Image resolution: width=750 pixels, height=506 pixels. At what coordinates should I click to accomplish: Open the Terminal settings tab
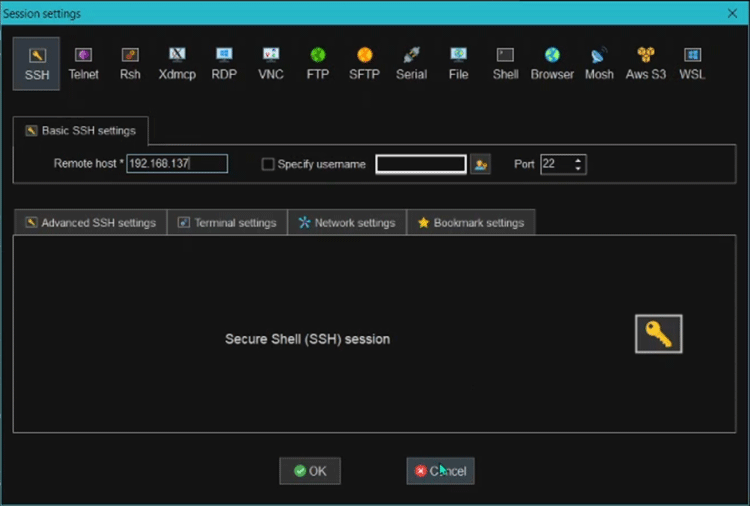pyautogui.click(x=227, y=223)
